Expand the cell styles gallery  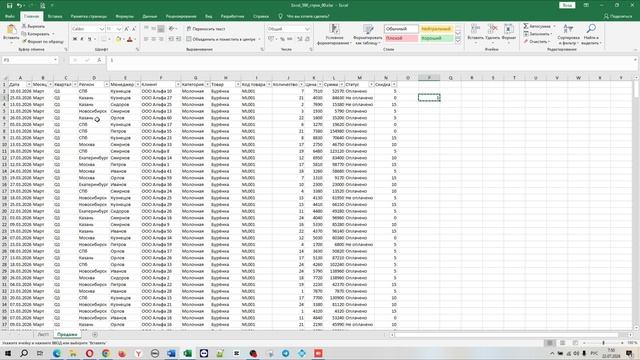point(458,40)
